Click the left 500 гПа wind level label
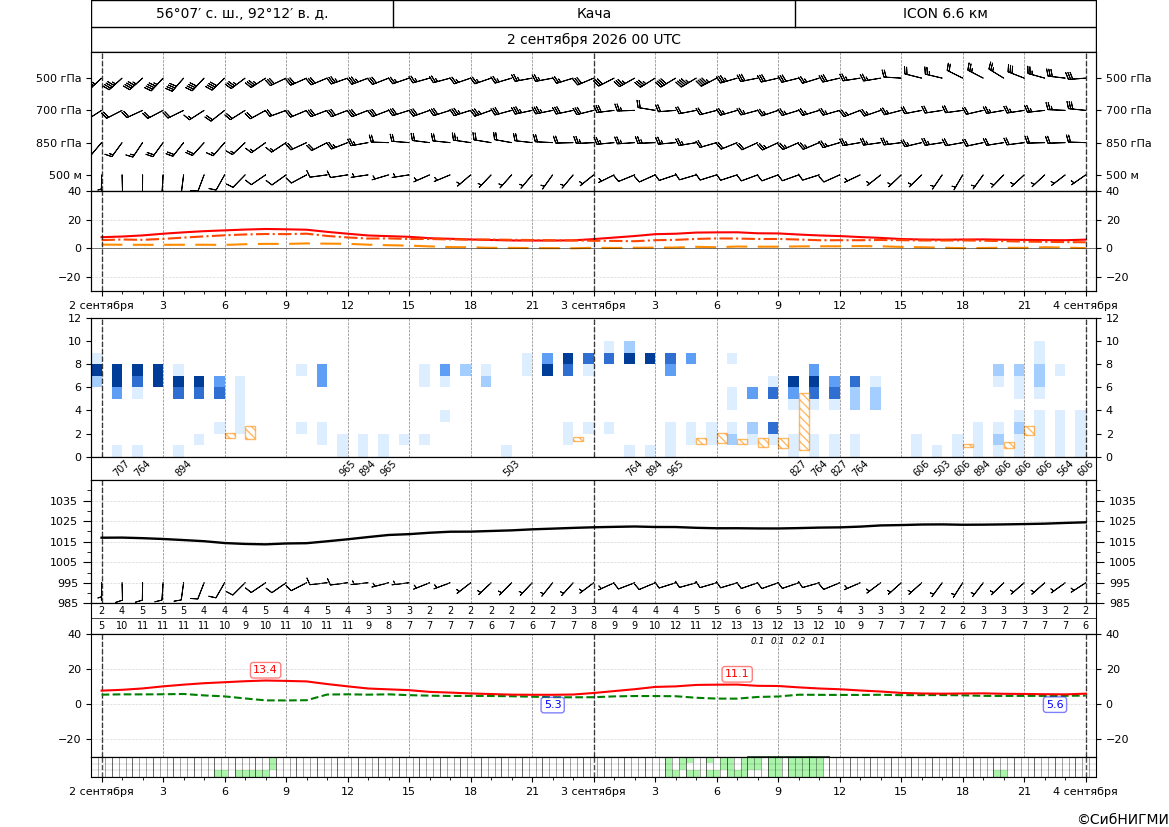This screenshot has height=827, width=1169. point(59,78)
